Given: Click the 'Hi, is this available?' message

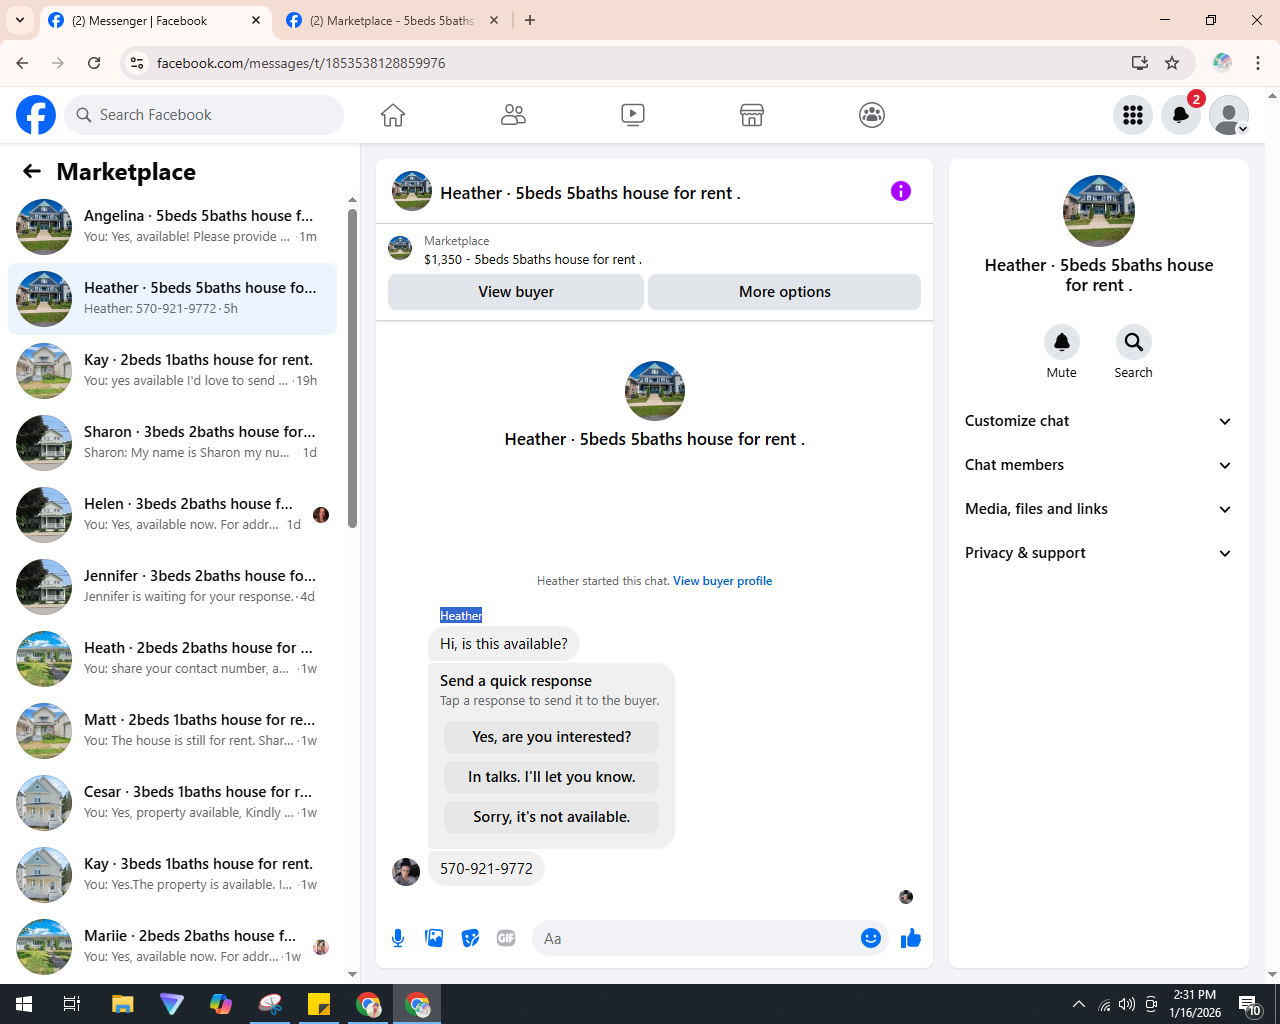Looking at the screenshot, I should tap(504, 644).
